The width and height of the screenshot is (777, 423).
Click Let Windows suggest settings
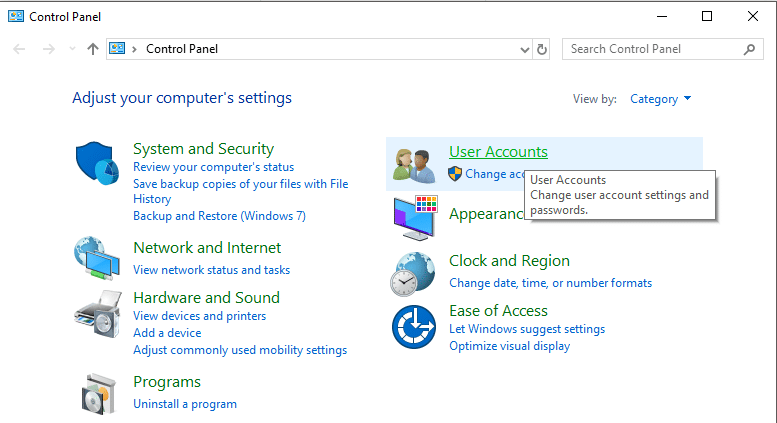pyautogui.click(x=527, y=329)
